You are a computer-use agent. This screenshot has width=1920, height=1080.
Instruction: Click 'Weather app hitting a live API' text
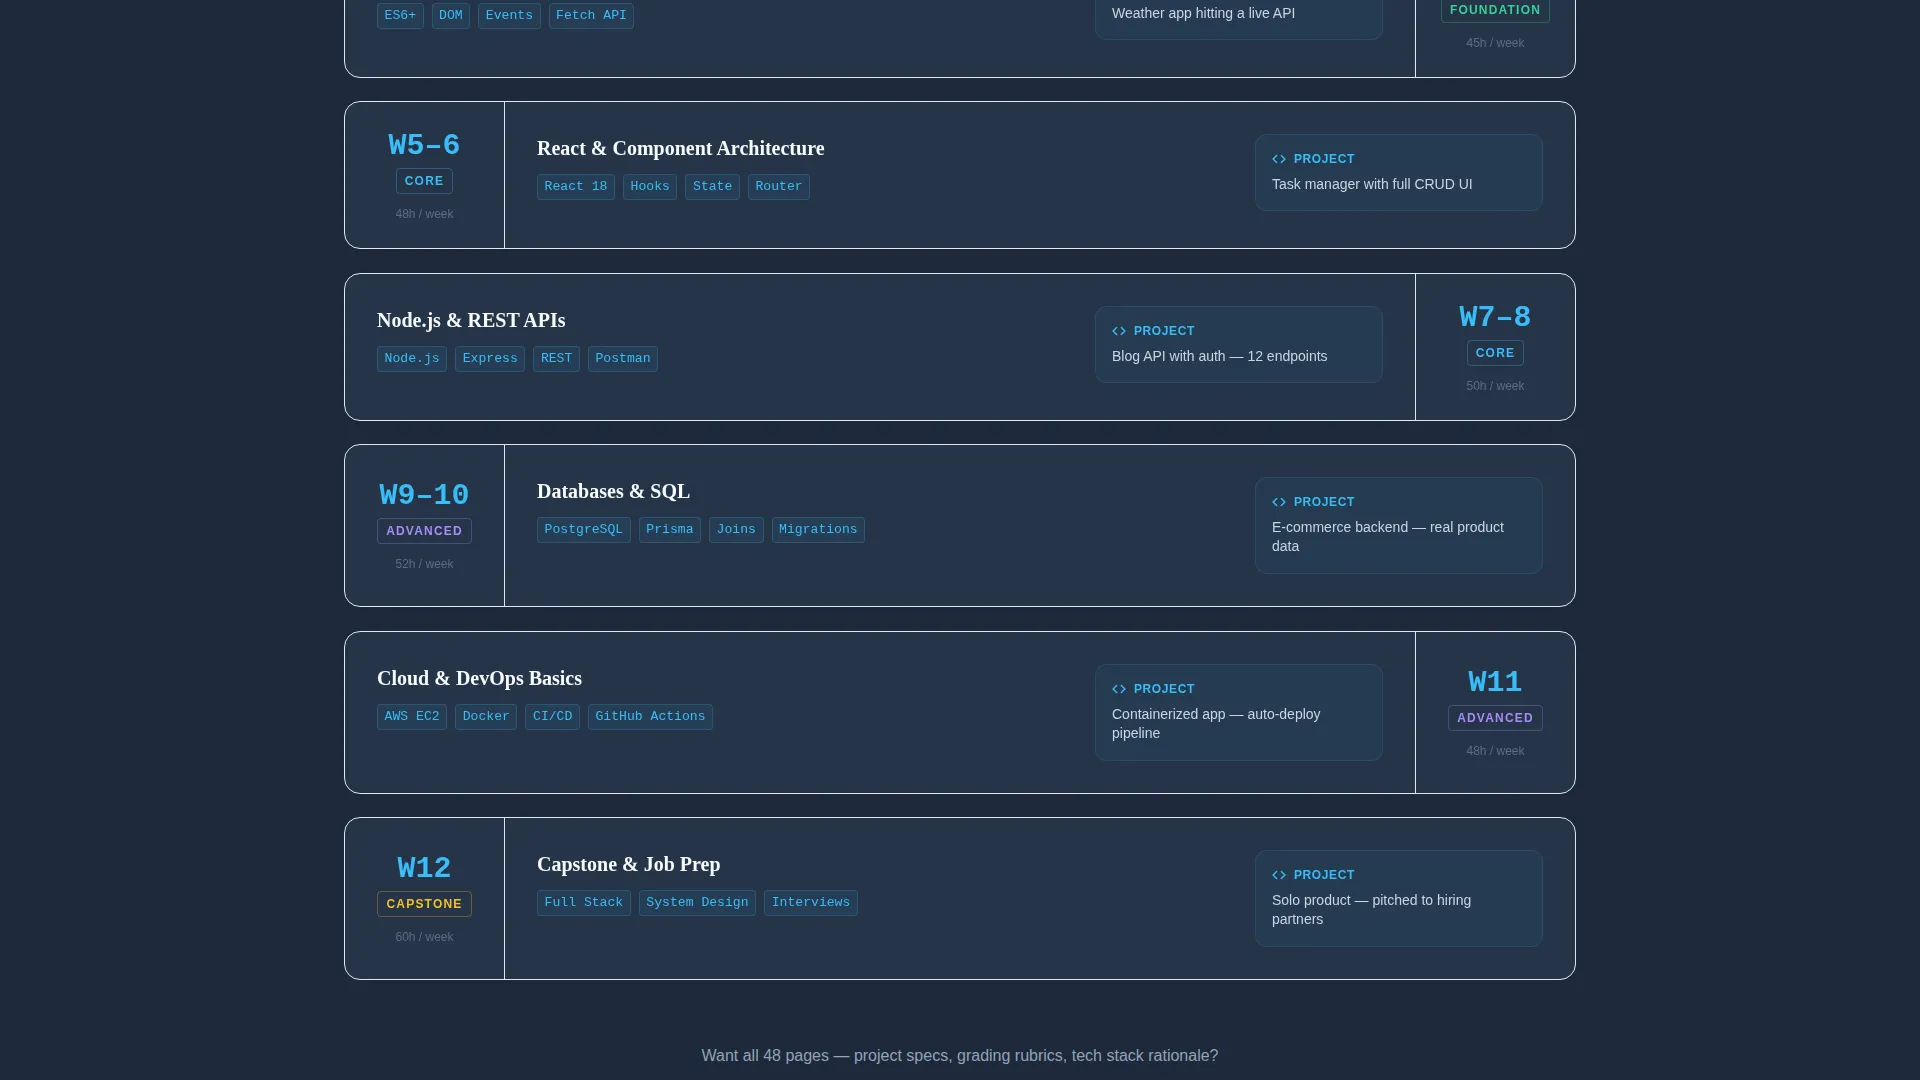pos(1203,13)
